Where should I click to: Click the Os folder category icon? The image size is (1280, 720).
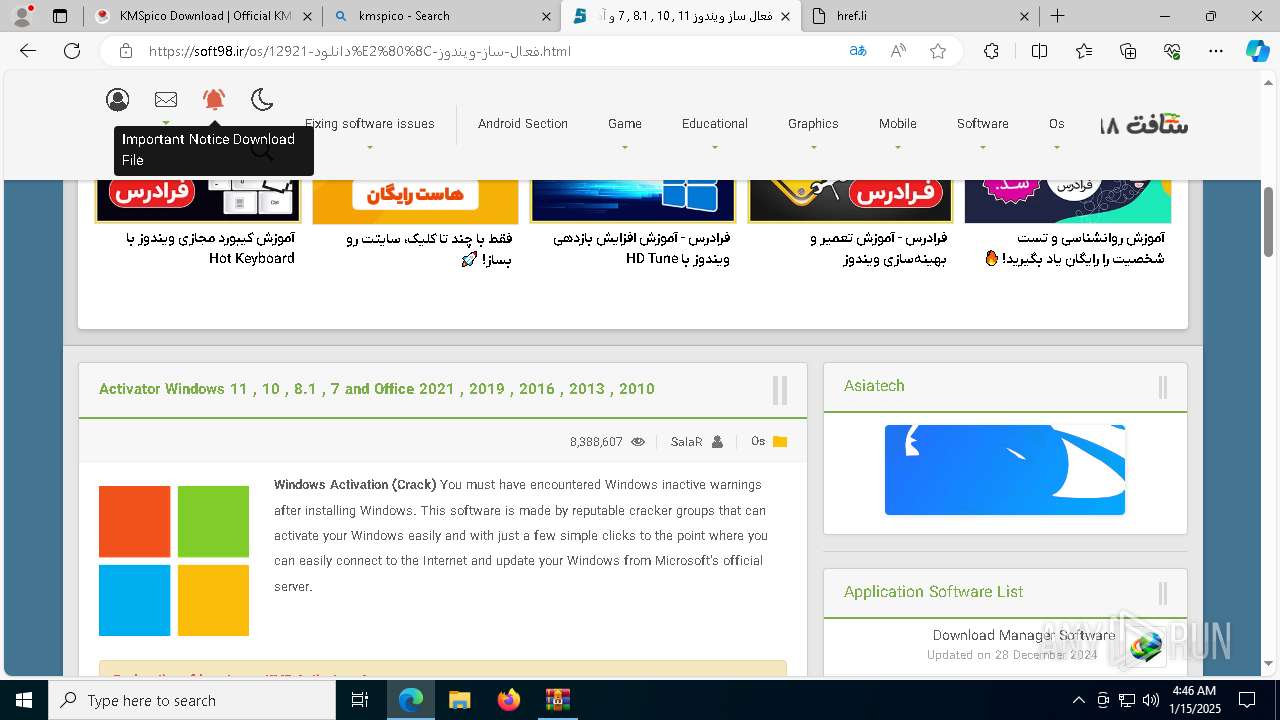[780, 442]
